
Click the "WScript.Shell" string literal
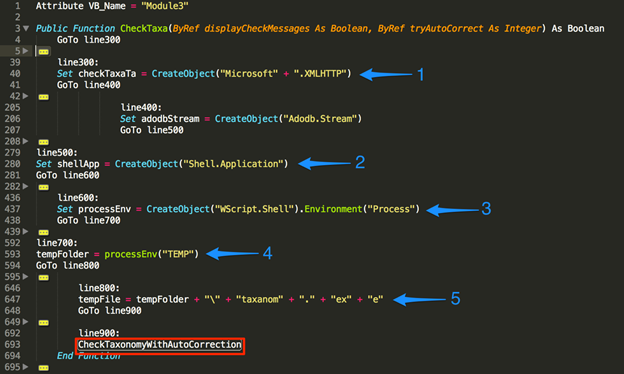(254, 209)
